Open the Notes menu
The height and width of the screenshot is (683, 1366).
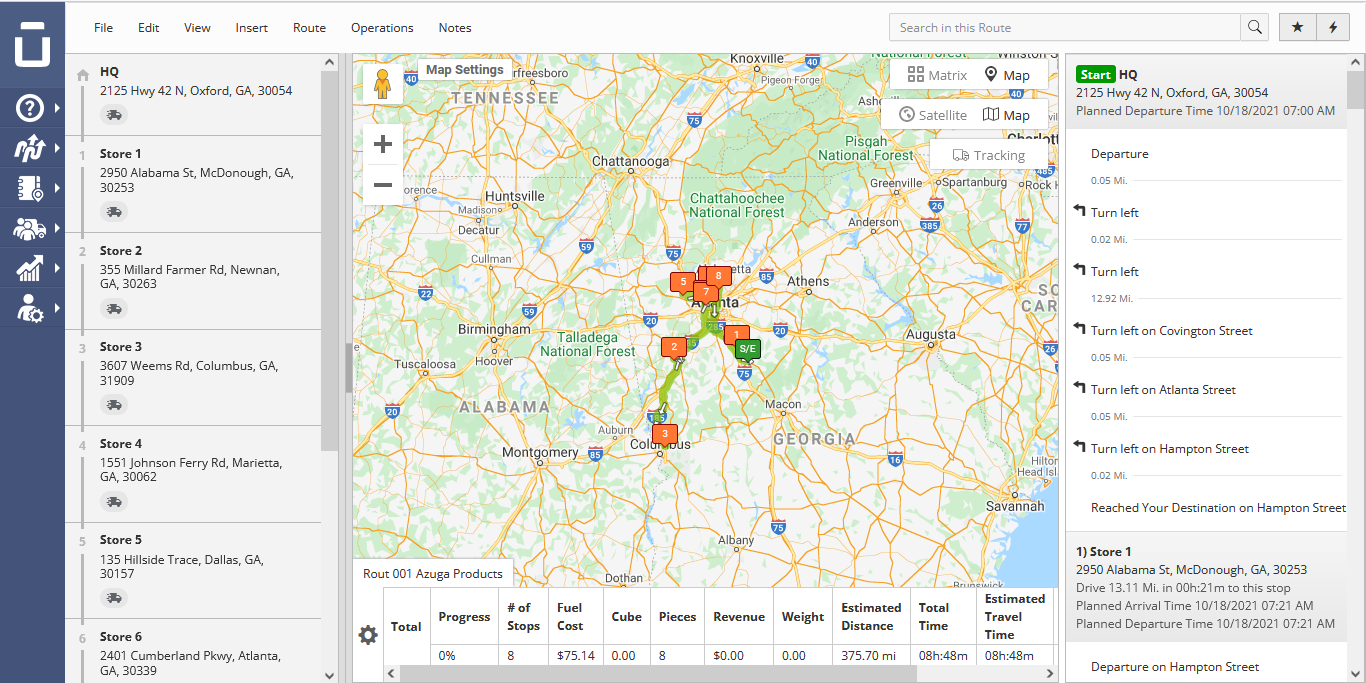tap(455, 27)
